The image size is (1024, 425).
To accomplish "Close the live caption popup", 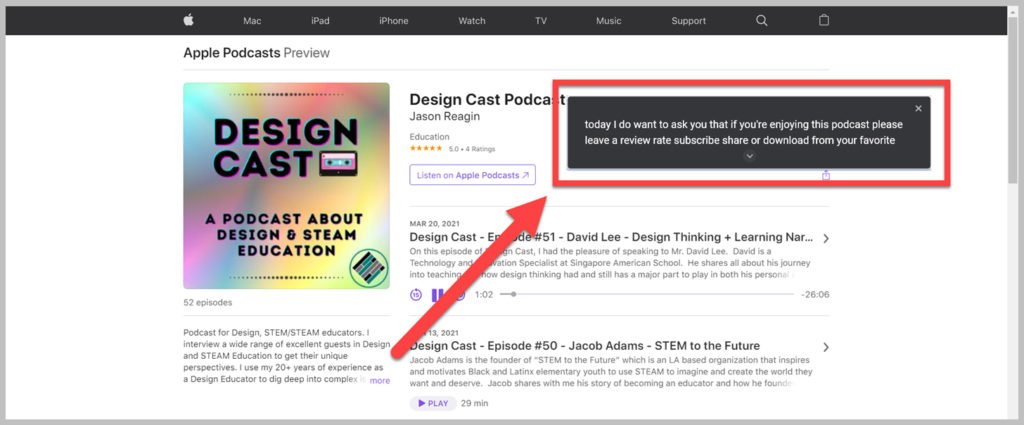I will coord(918,108).
